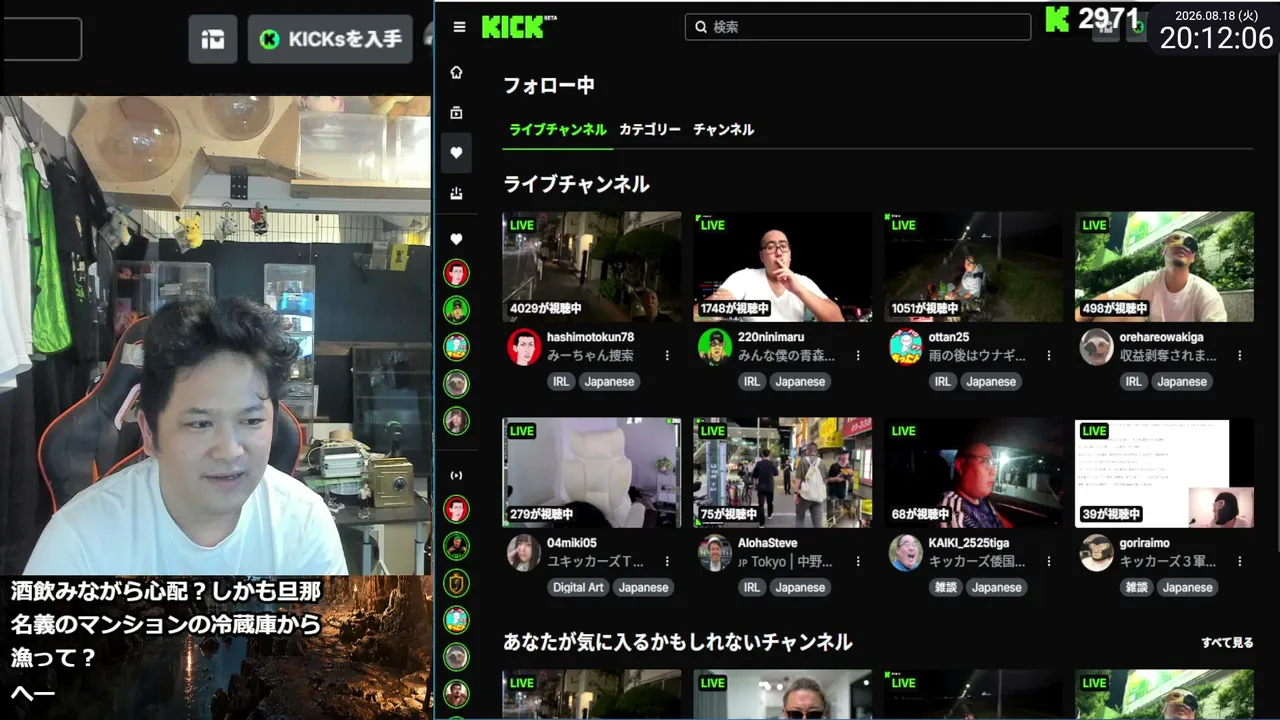The image size is (1280, 720).
Task: Open the more options menu for AlohaSteve
Action: click(858, 561)
